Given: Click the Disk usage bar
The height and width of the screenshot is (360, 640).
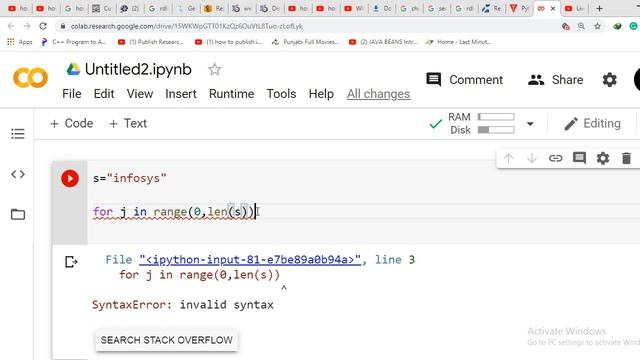Looking at the screenshot, I should 496,130.
